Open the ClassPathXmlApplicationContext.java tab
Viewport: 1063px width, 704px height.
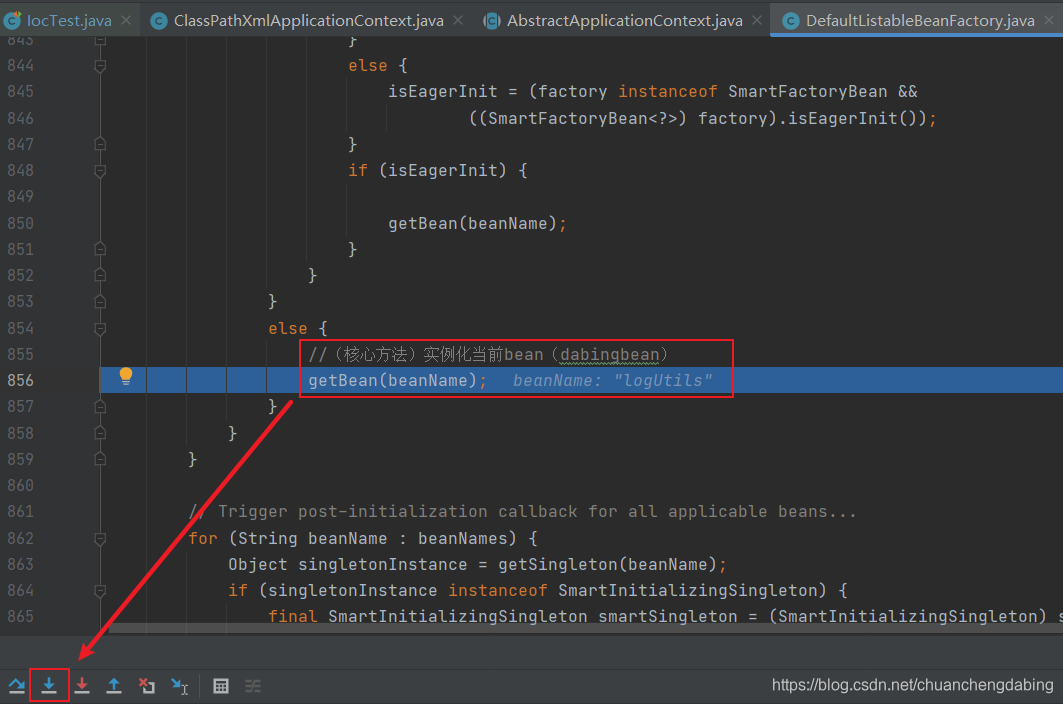click(308, 21)
